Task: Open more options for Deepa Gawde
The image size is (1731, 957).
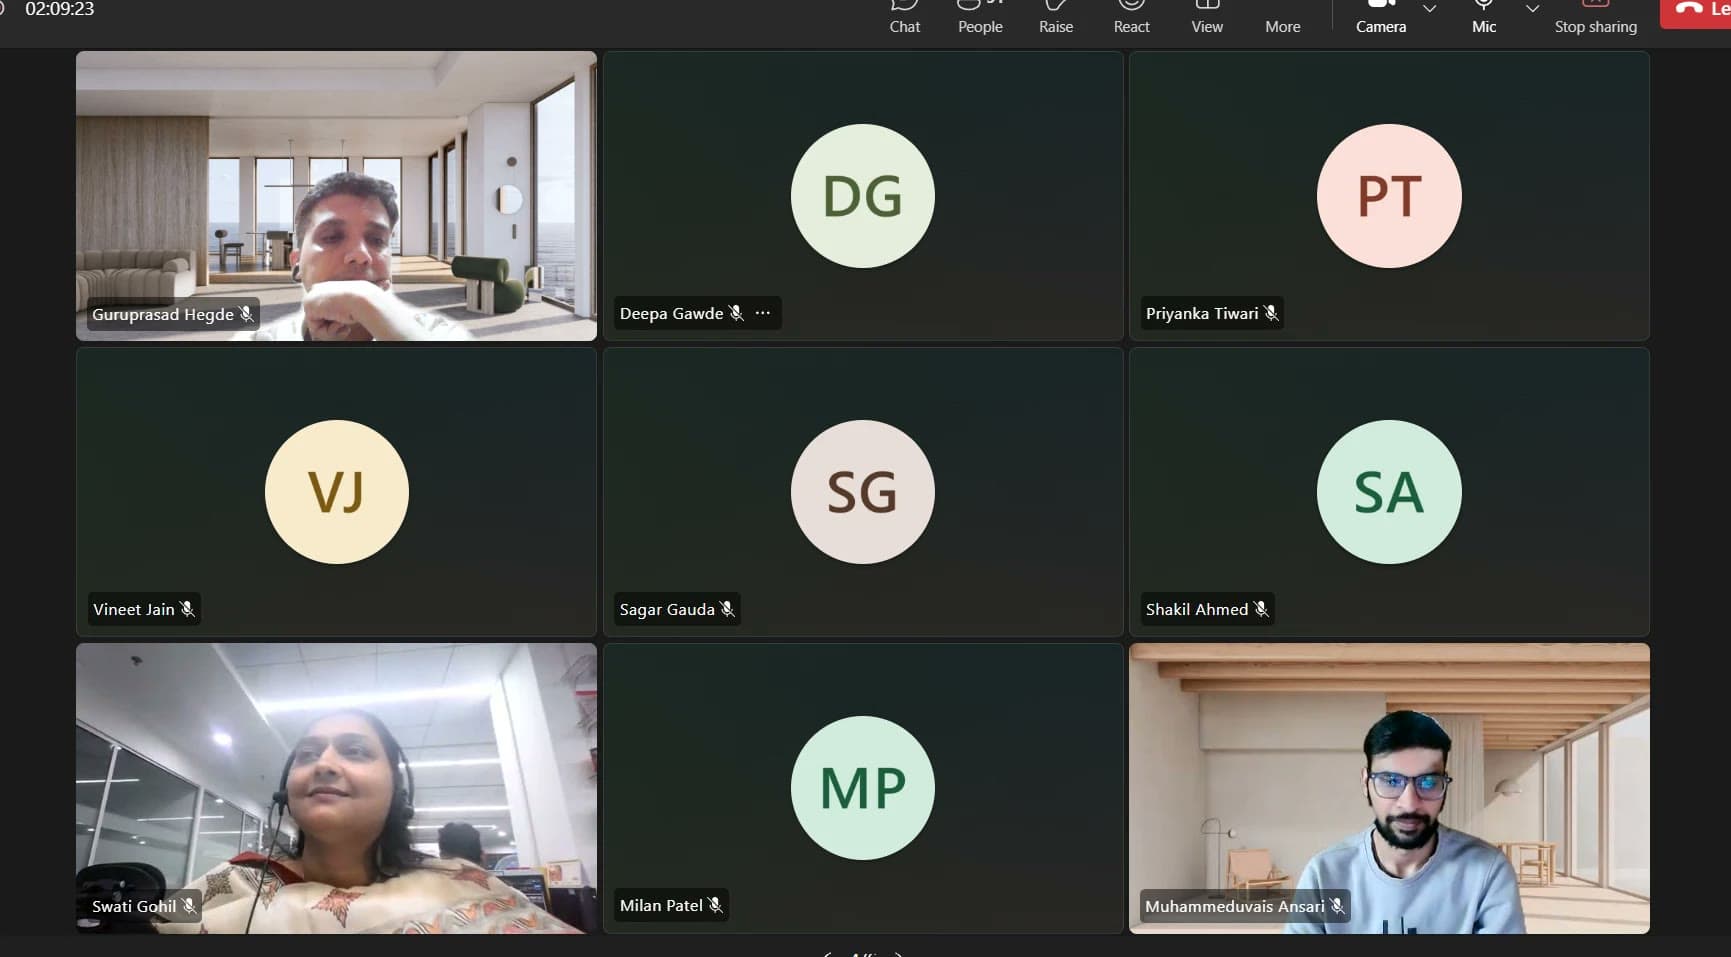Action: (x=763, y=313)
